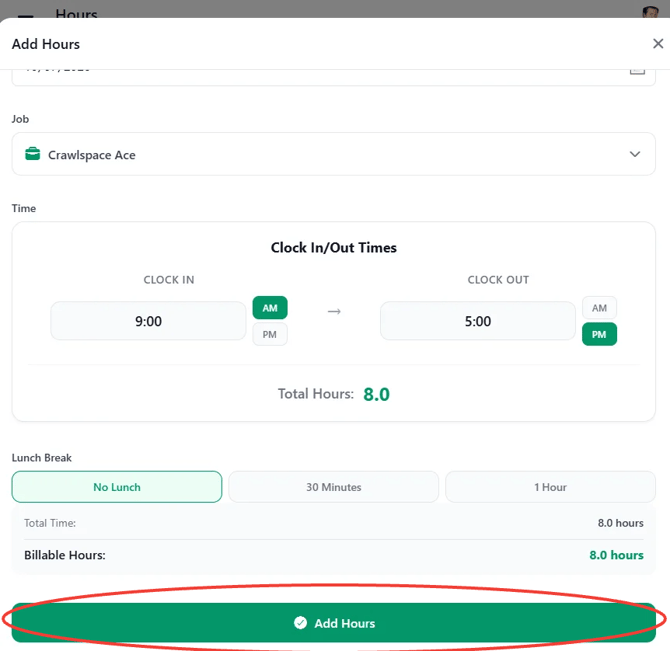Viewport: 670px width, 651px height.
Task: Click the 9:00 clock in time field
Action: click(148, 321)
